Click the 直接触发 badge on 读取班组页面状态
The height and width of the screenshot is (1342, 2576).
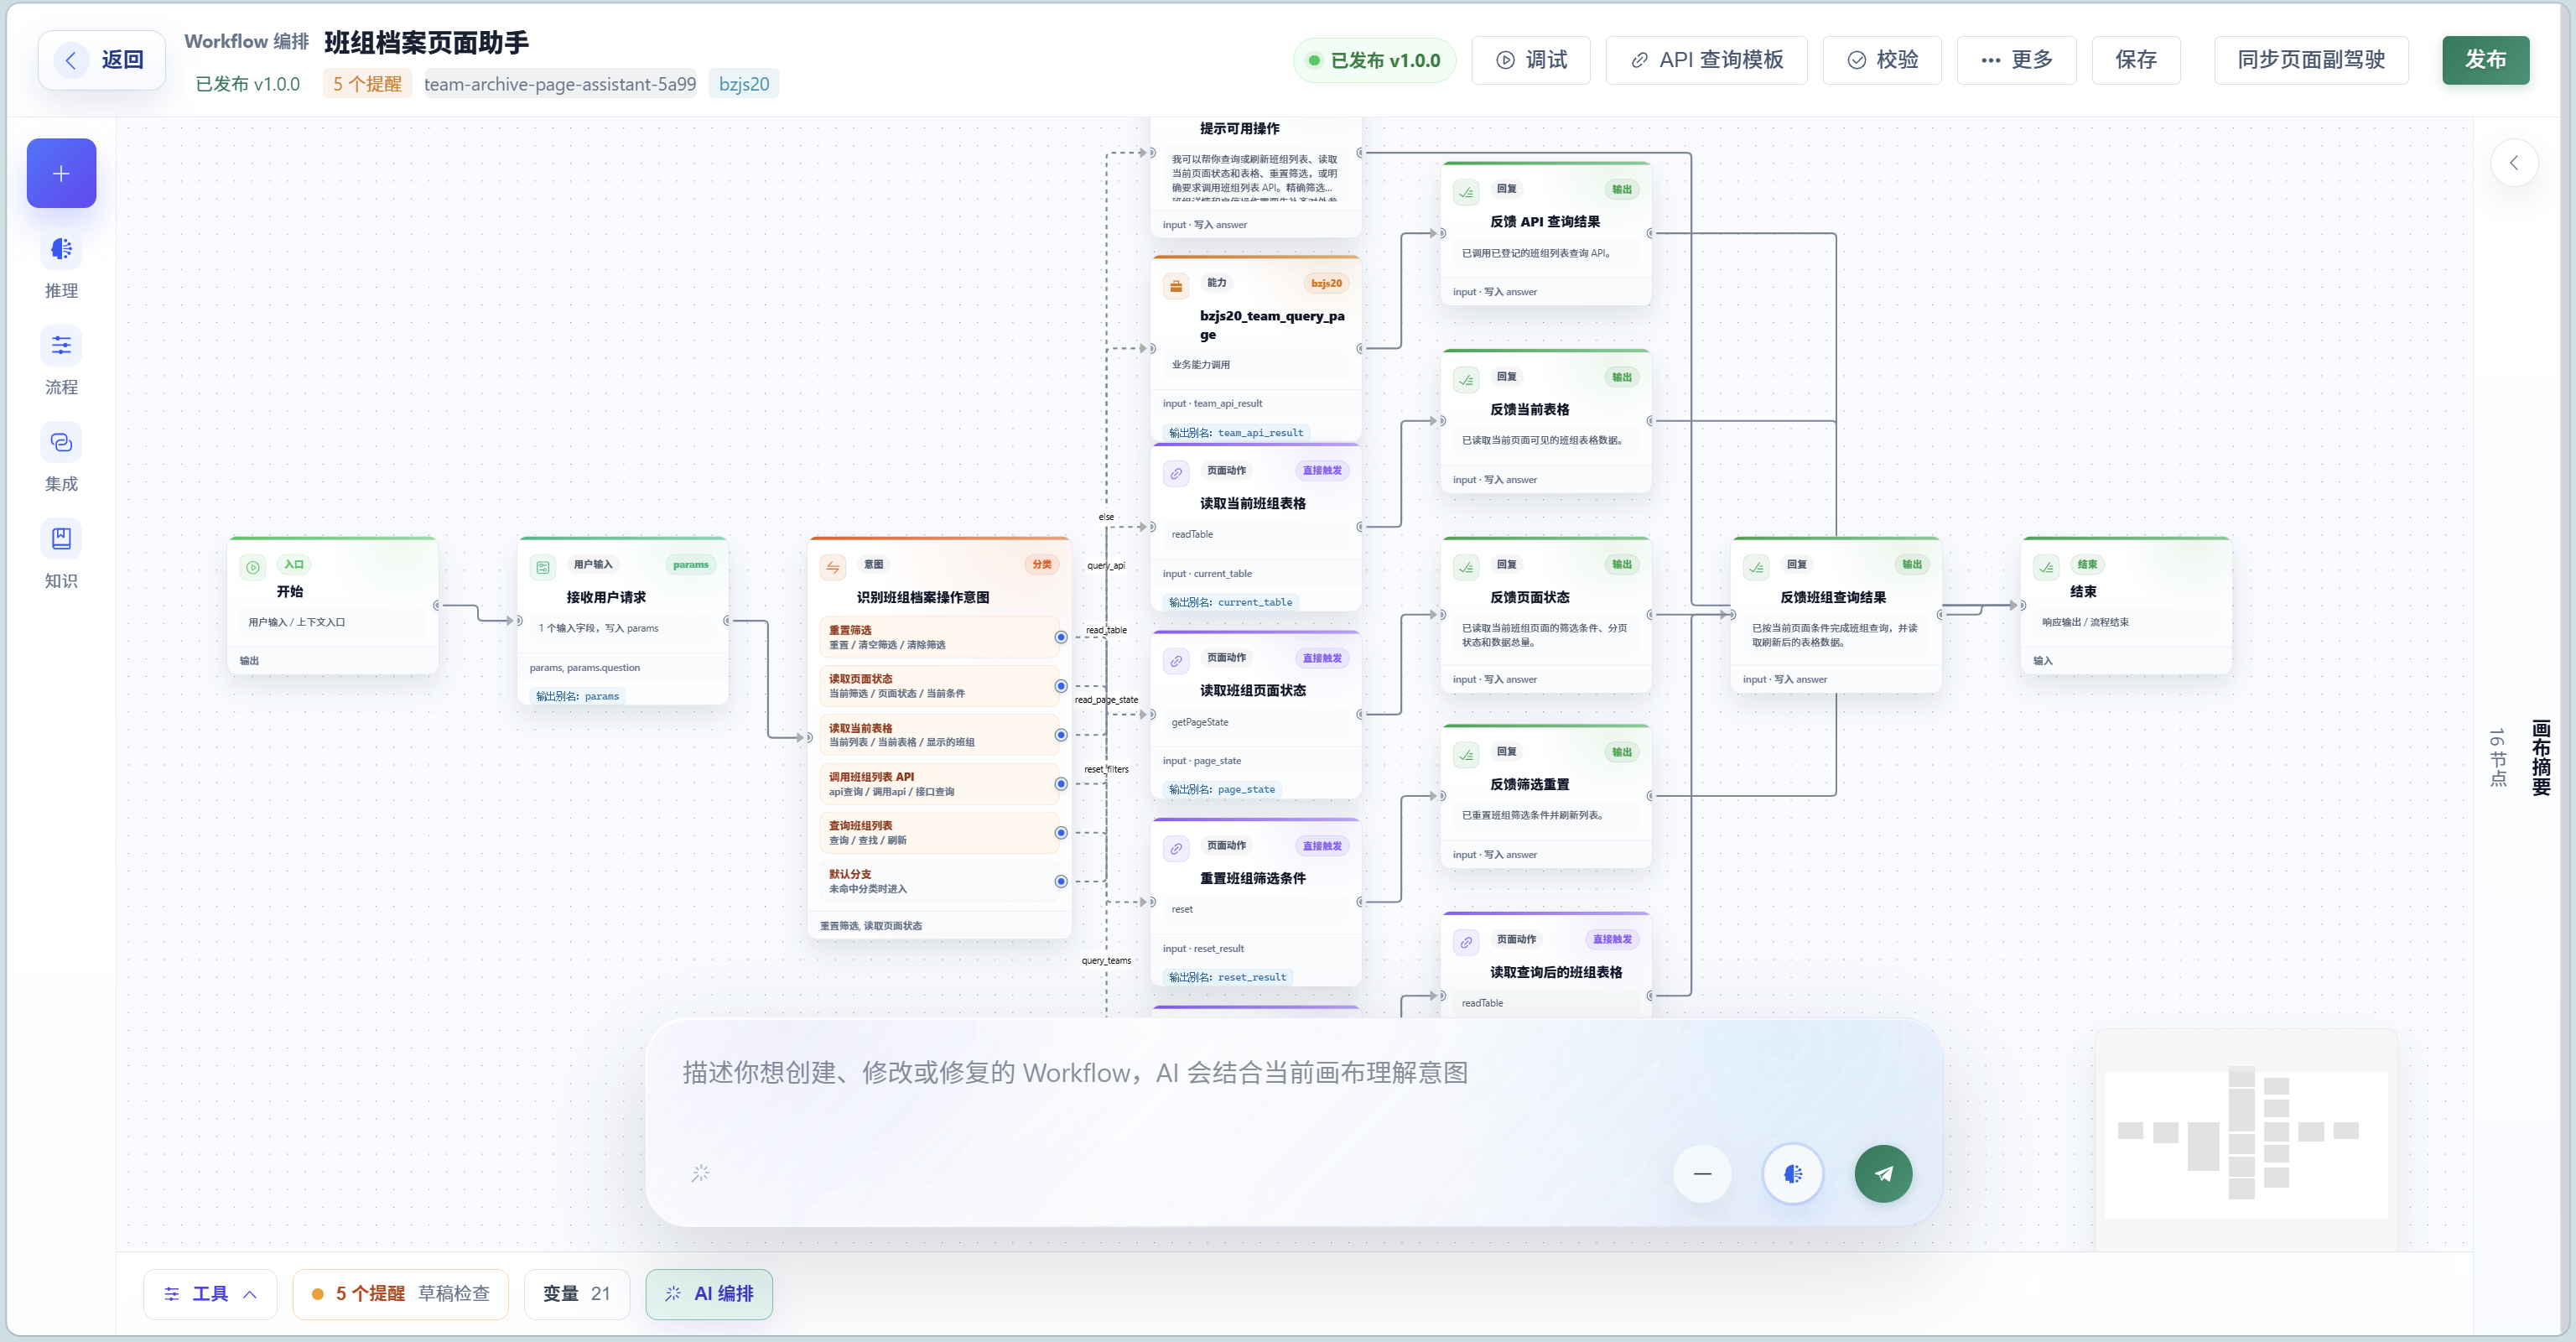[1322, 658]
